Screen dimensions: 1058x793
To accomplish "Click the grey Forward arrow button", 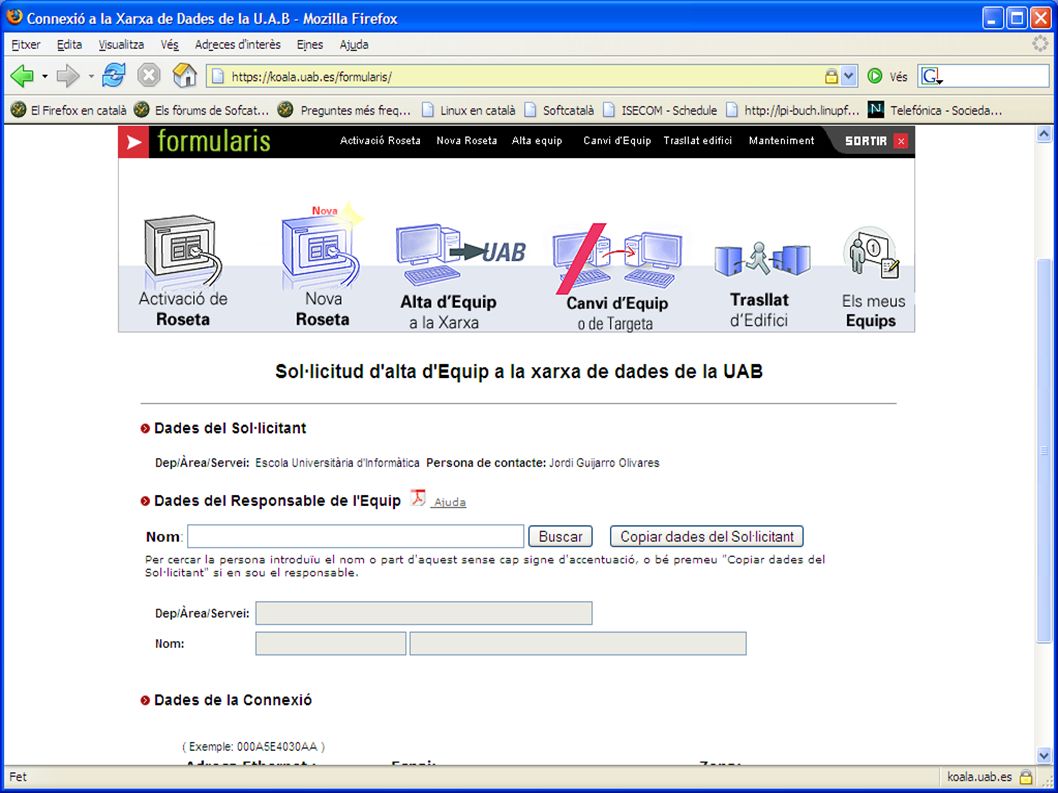I will pyautogui.click(x=68, y=76).
